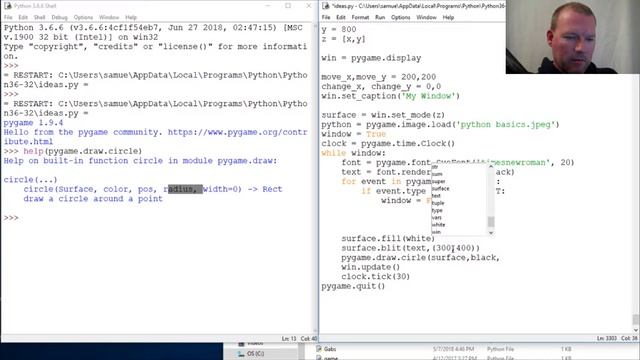This screenshot has width=640, height=360.
Task: Choose 'super' from the autocomplete list
Action: [438, 181]
